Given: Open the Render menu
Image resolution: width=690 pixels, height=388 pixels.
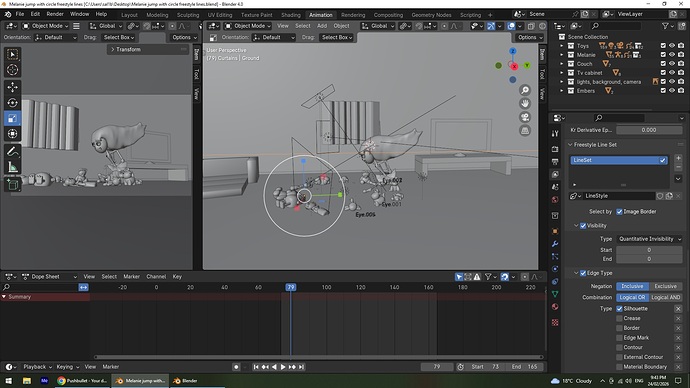Looking at the screenshot, I should (x=55, y=14).
